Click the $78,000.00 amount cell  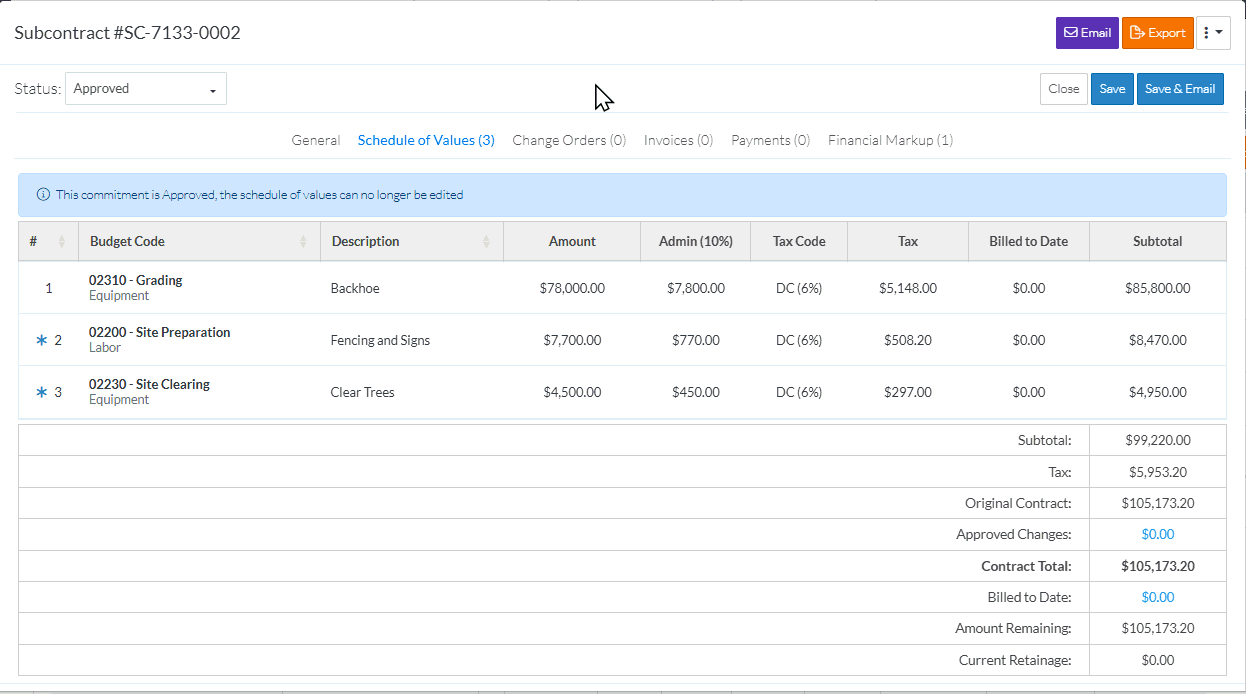572,289
